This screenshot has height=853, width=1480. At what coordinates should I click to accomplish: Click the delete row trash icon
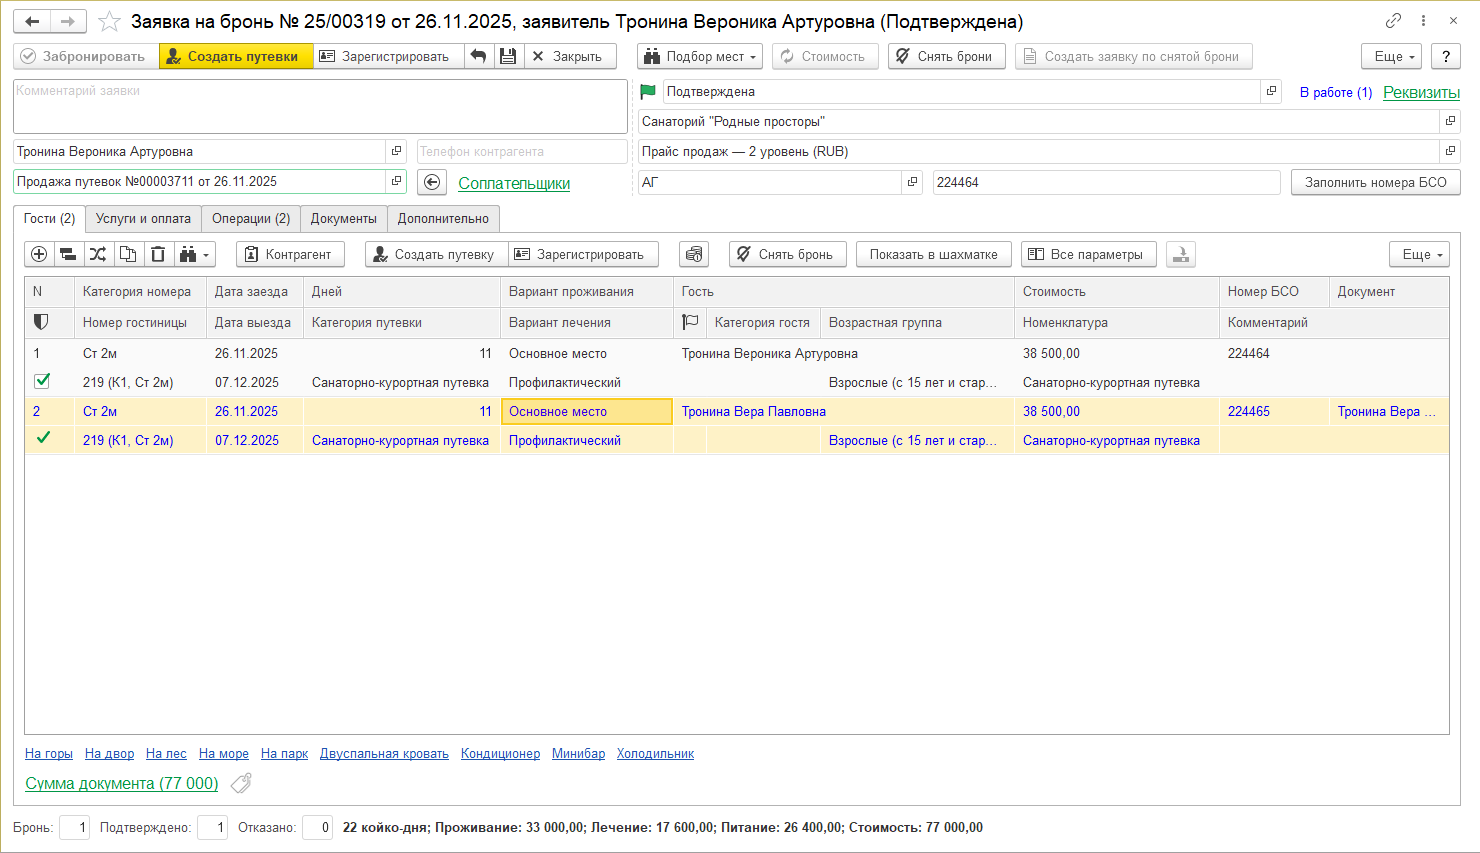coord(158,254)
